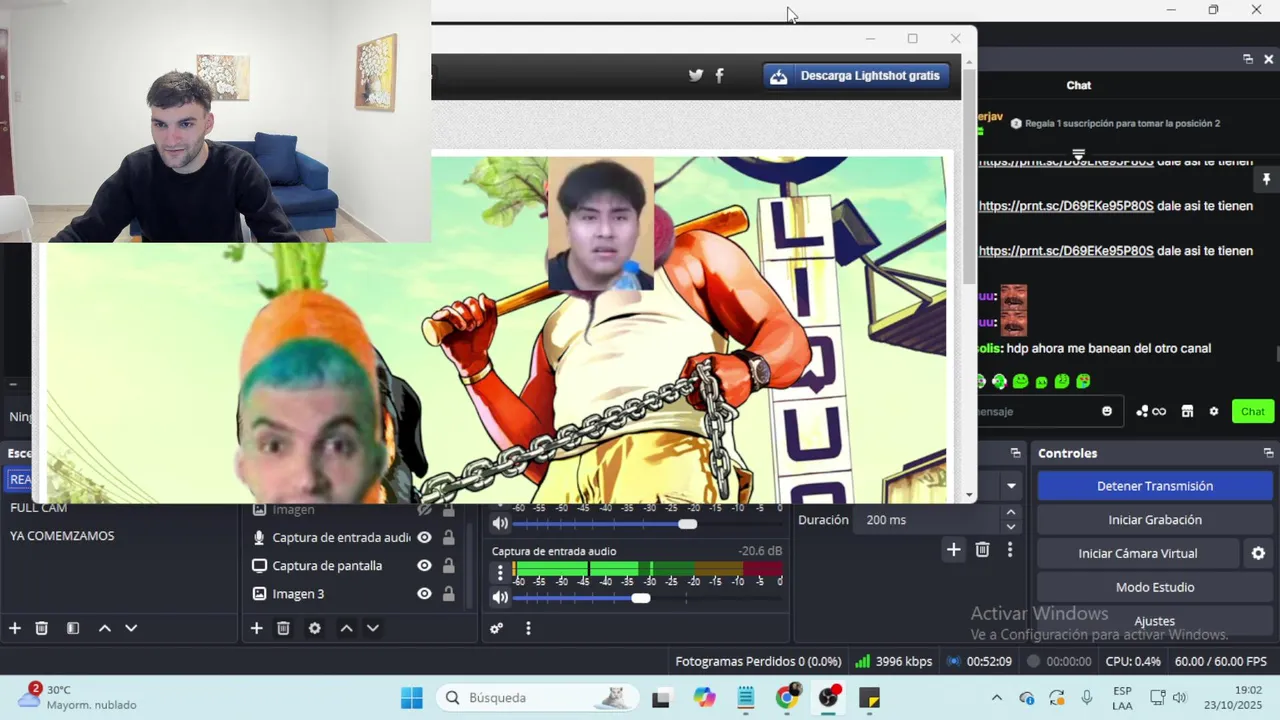Click Iniciar Cámara Virtual button
This screenshot has width=1280, height=720.
click(x=1138, y=553)
